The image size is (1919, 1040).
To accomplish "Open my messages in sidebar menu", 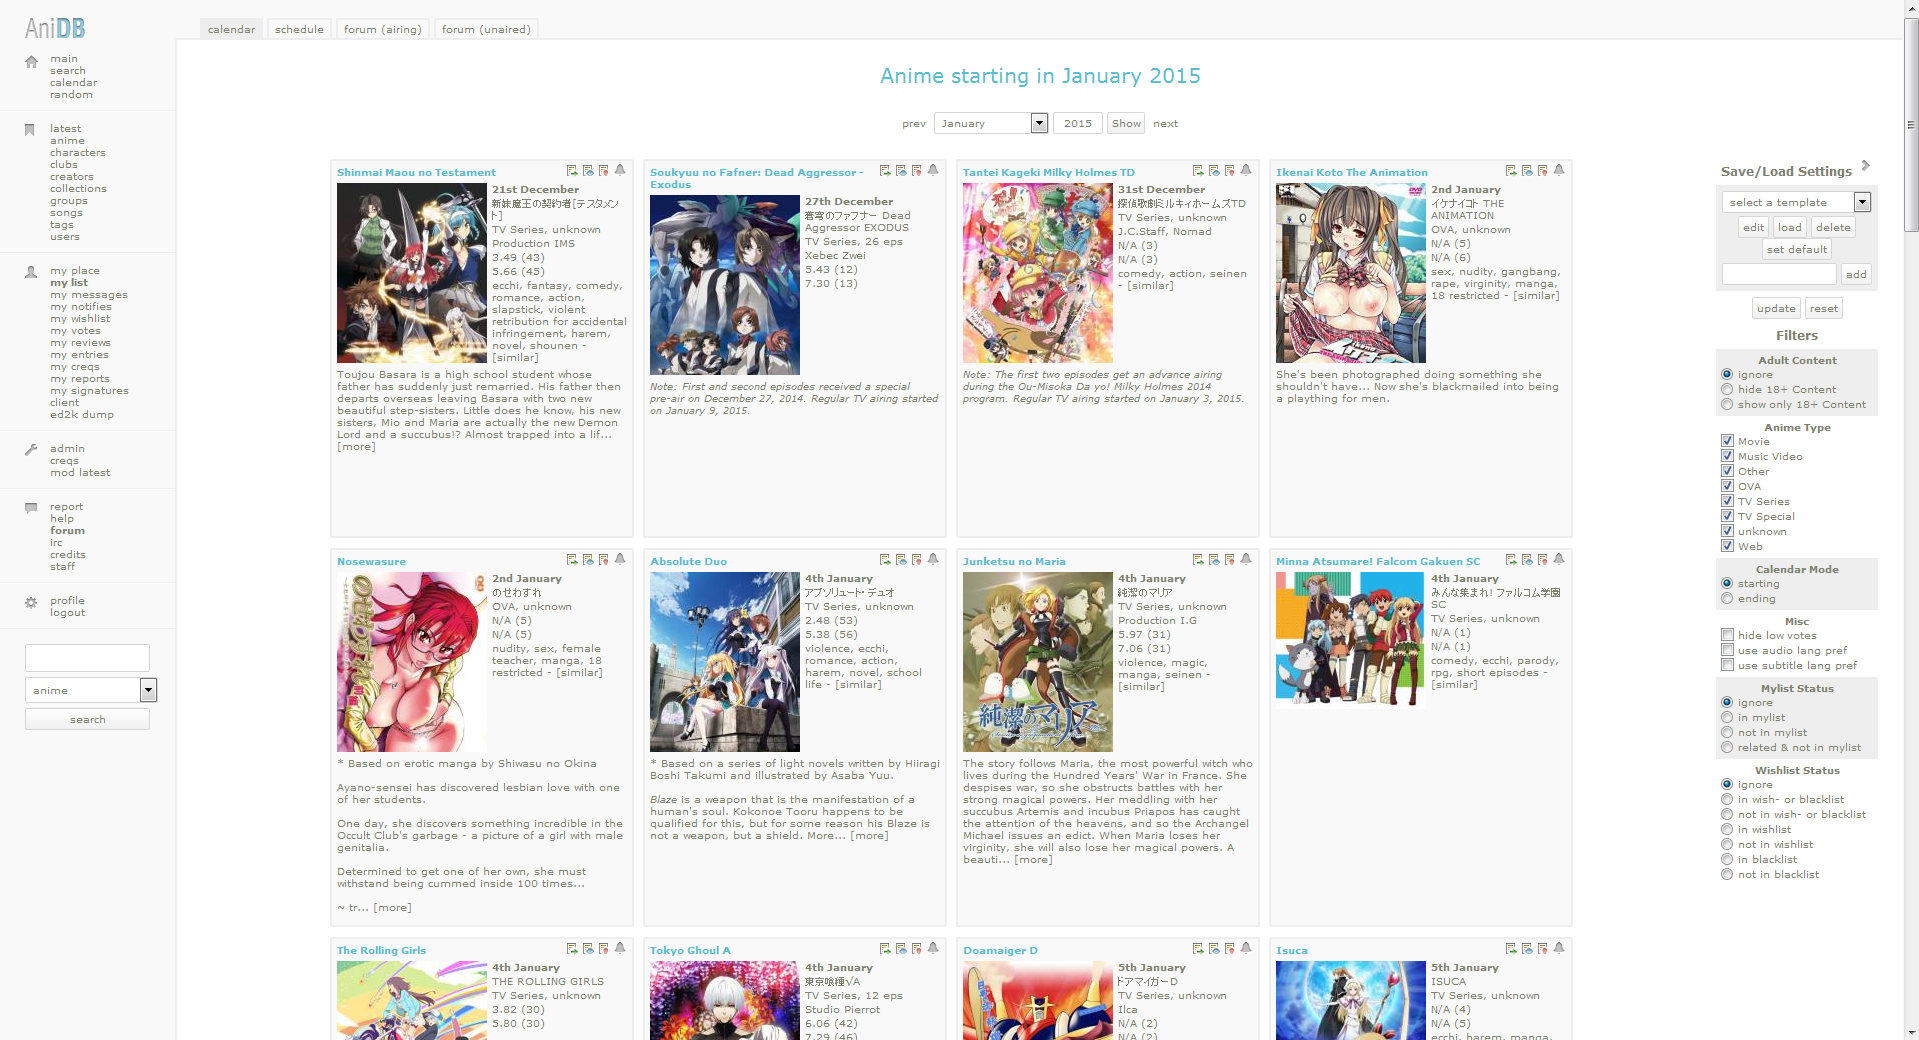I will click(x=89, y=295).
